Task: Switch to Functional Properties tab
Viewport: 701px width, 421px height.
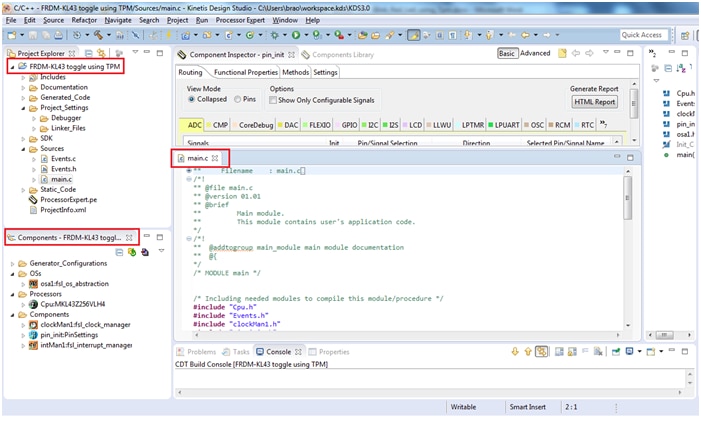Action: point(245,72)
